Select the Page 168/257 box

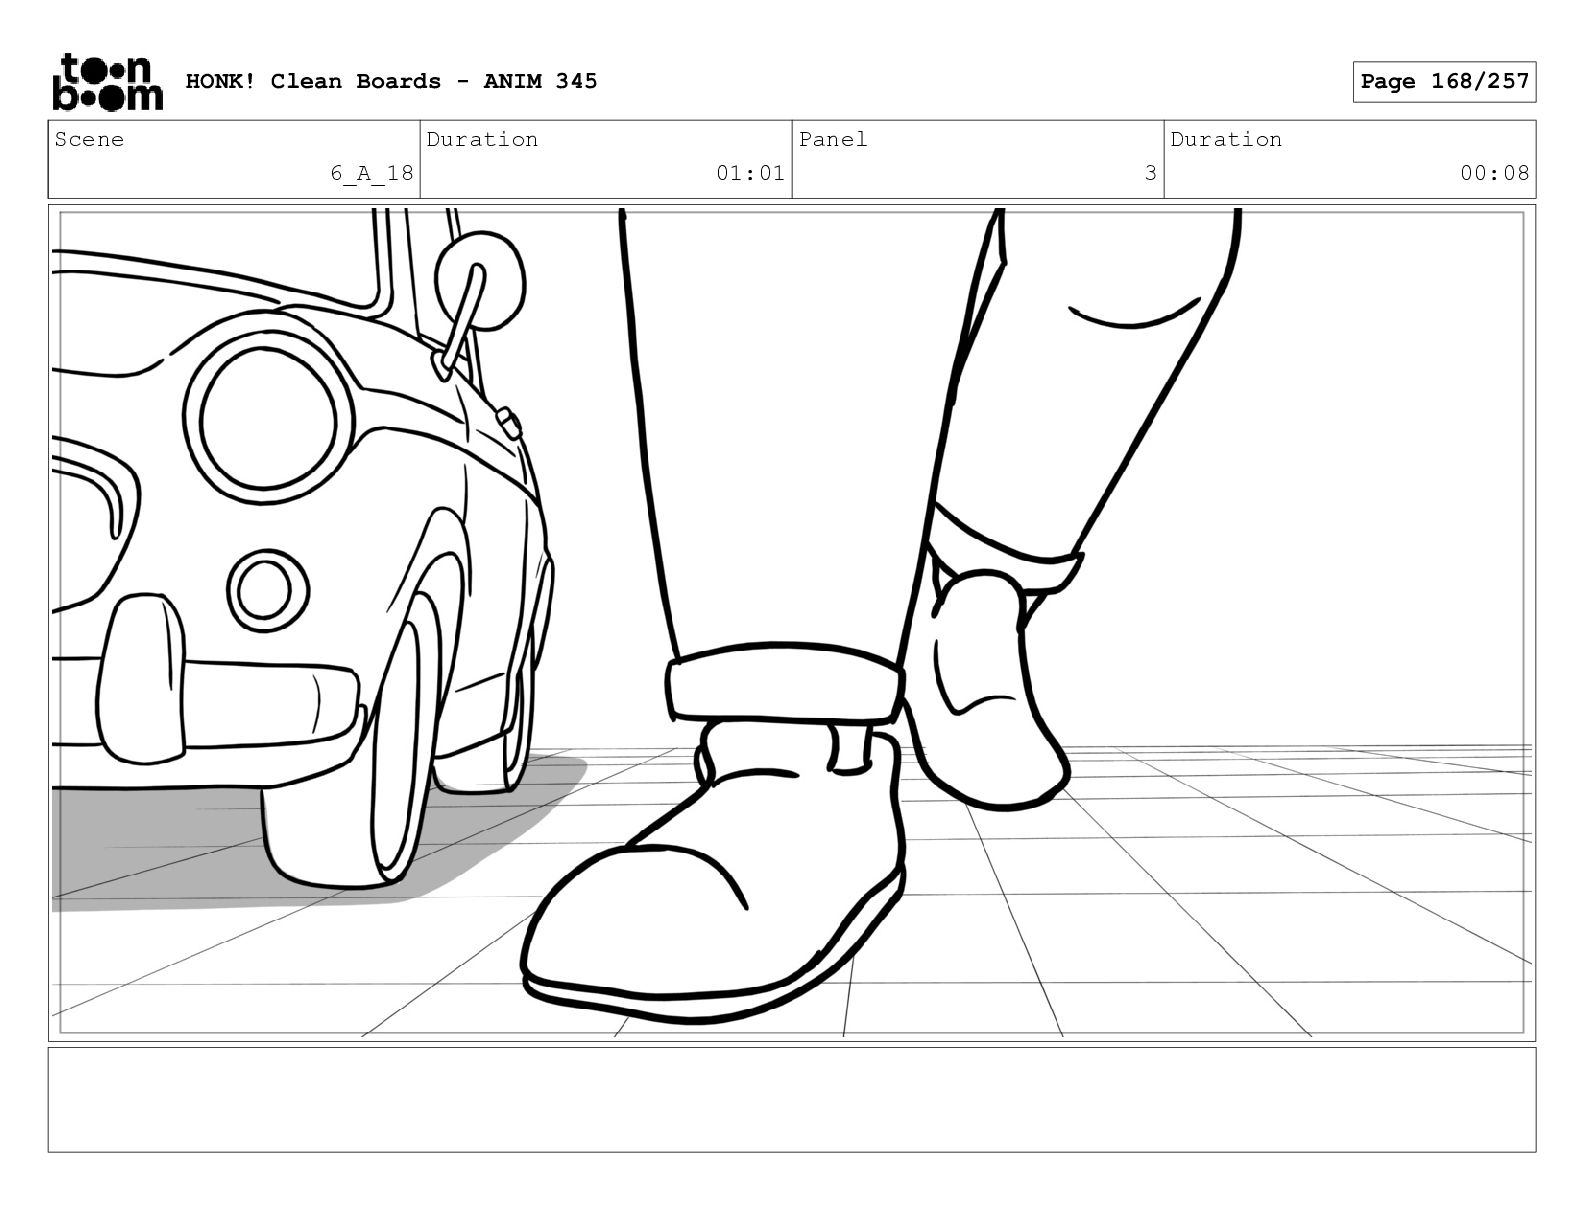click(1444, 81)
